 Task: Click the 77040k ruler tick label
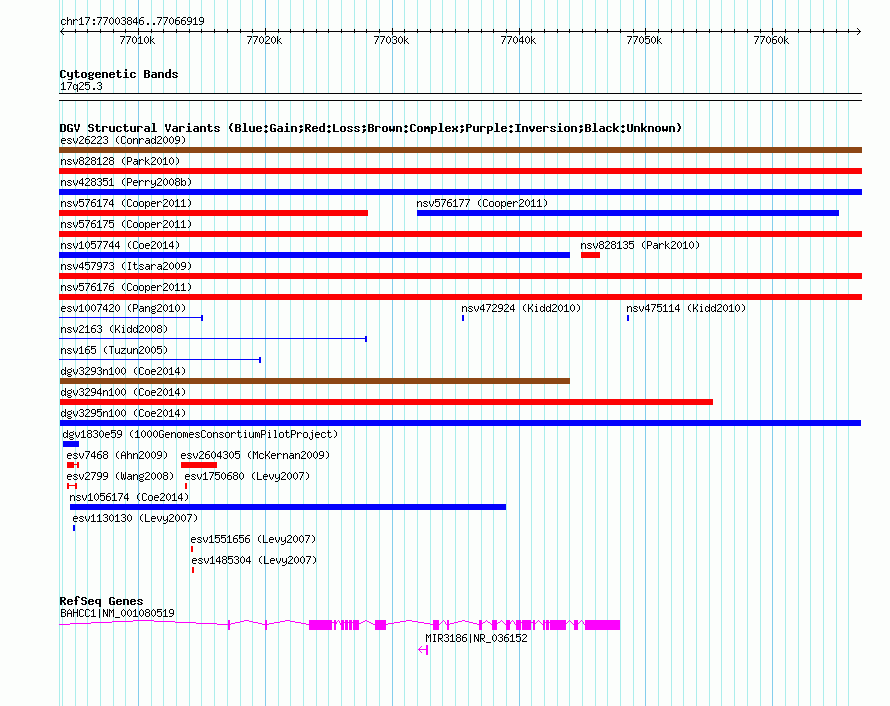point(518,40)
